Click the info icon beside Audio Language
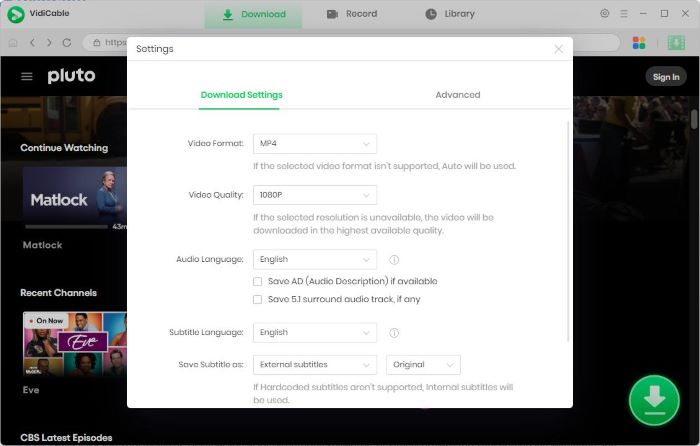The width and height of the screenshot is (700, 446). tap(394, 260)
